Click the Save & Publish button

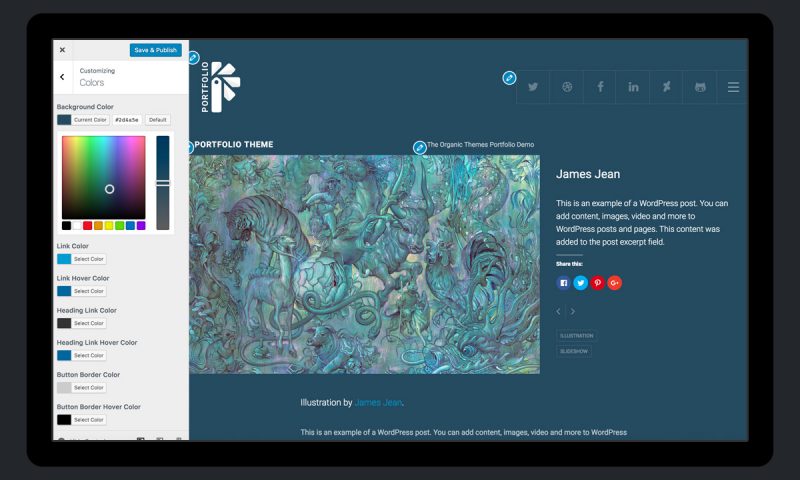click(156, 50)
